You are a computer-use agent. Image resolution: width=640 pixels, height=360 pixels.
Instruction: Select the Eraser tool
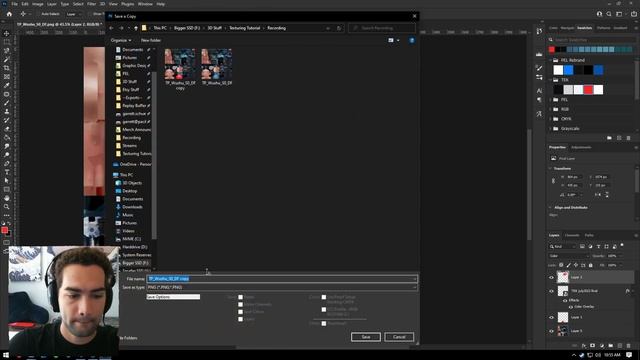[7, 129]
